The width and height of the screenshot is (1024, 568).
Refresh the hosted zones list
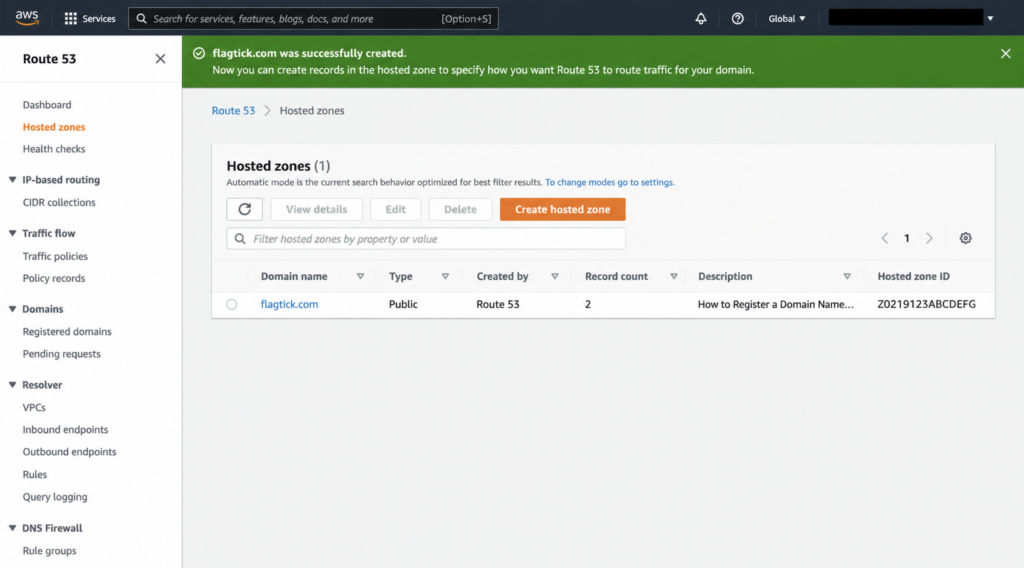pyautogui.click(x=244, y=209)
